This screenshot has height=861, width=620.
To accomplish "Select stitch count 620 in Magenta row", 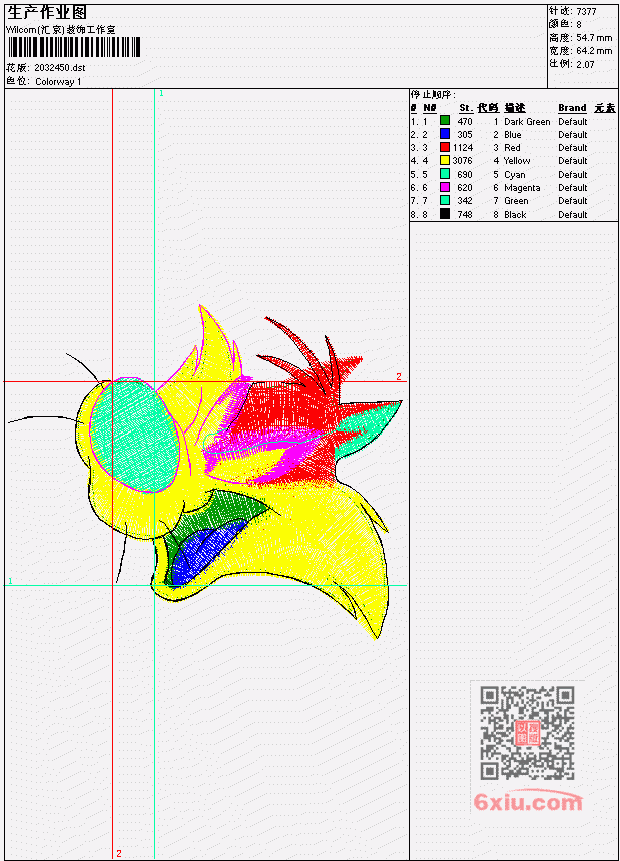I will tap(465, 188).
